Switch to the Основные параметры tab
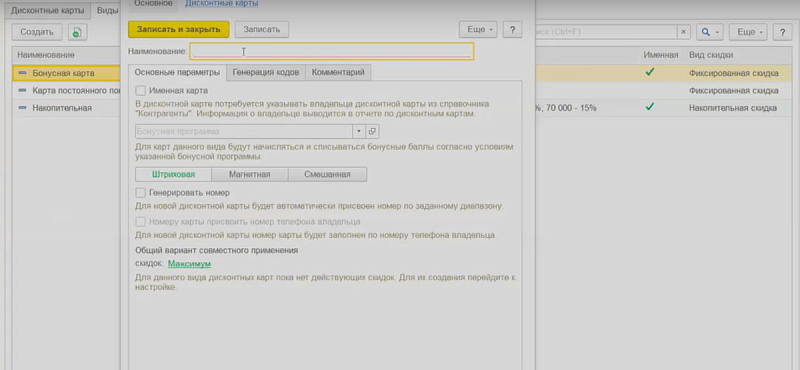 (x=177, y=72)
